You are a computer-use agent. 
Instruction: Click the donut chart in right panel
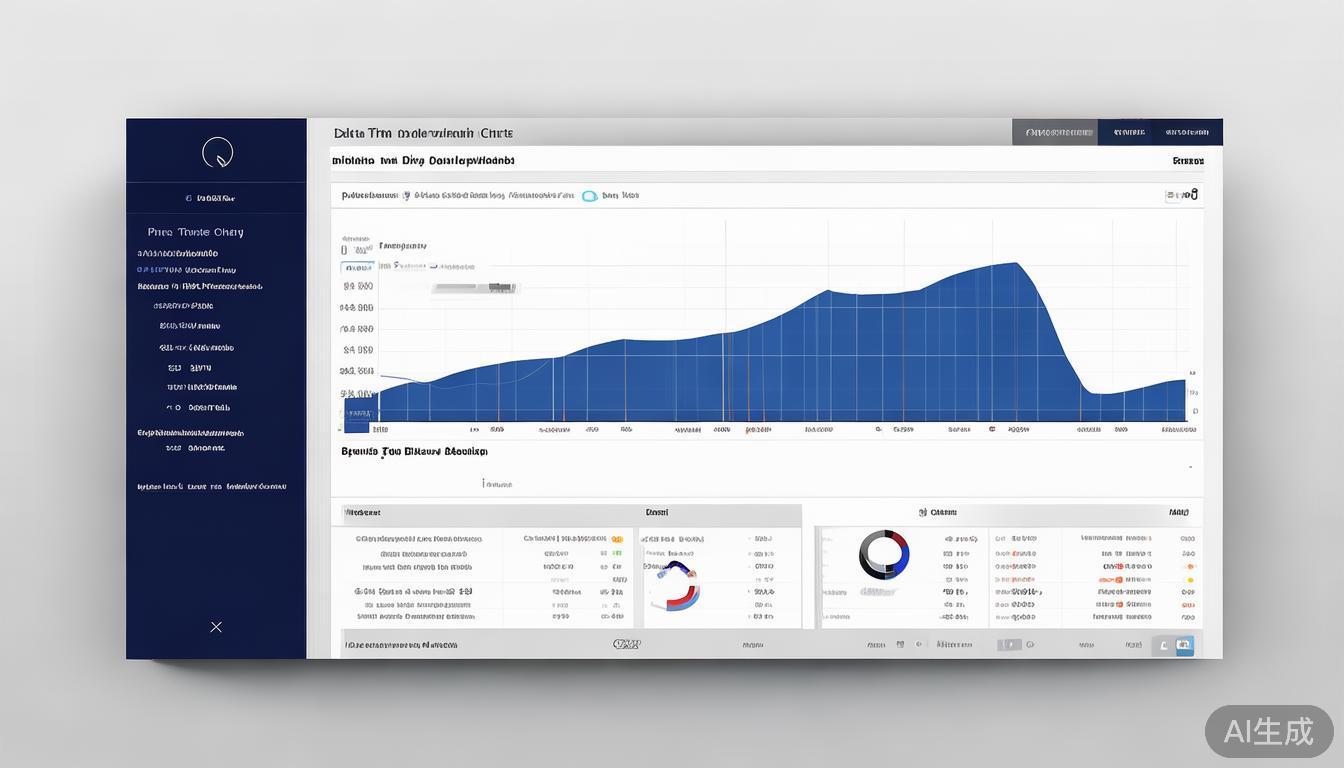[x=884, y=555]
